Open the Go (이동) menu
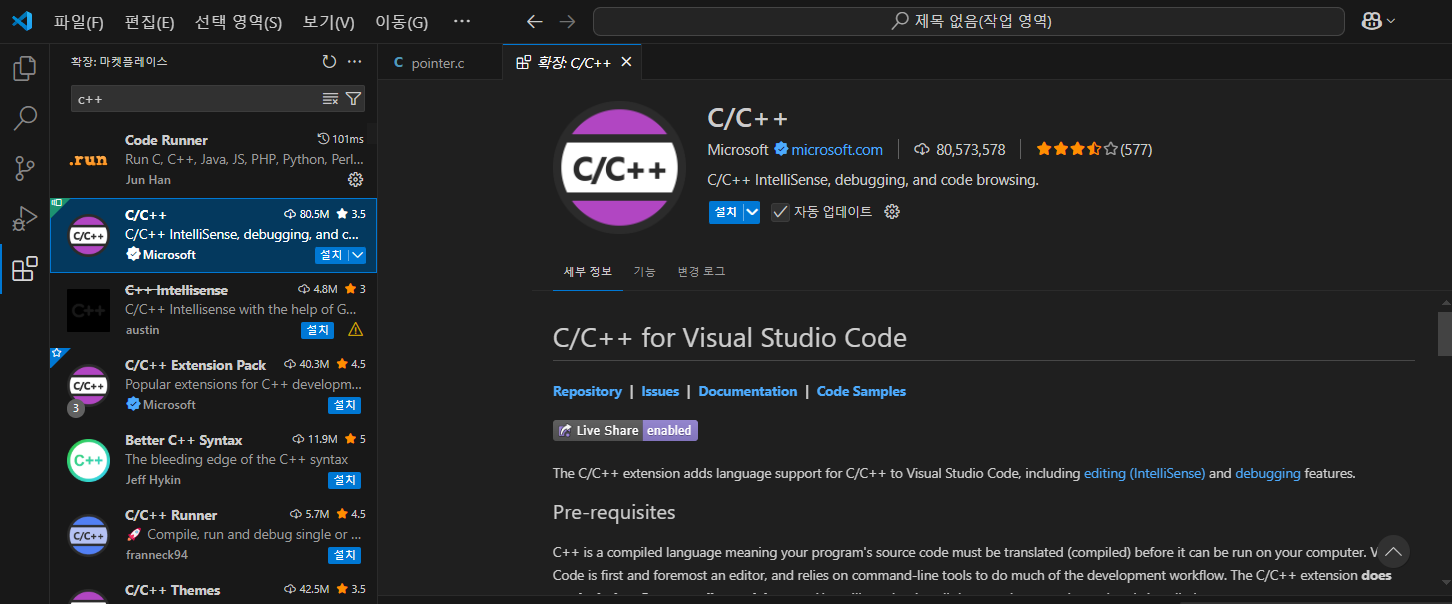The height and width of the screenshot is (604, 1452). point(401,22)
